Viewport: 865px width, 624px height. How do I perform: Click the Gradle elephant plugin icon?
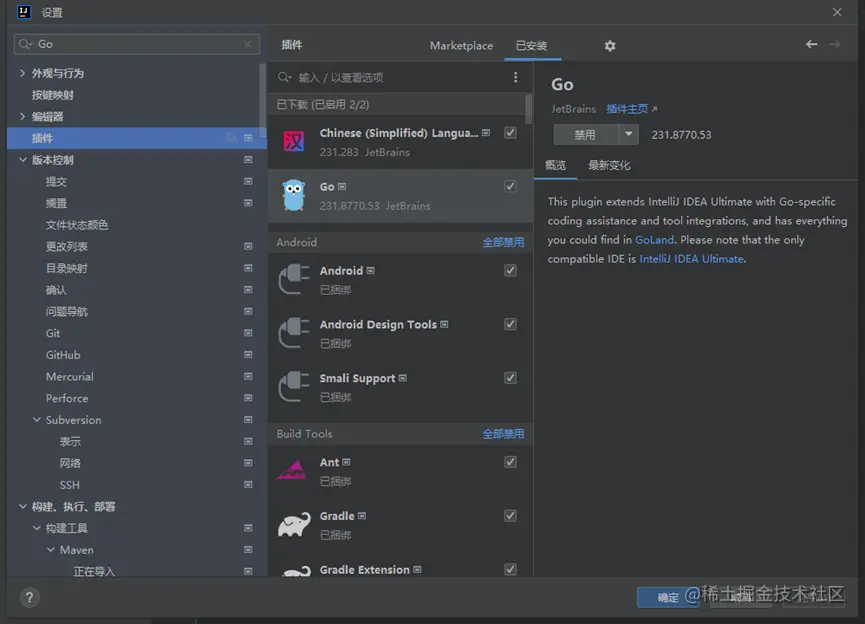293,524
